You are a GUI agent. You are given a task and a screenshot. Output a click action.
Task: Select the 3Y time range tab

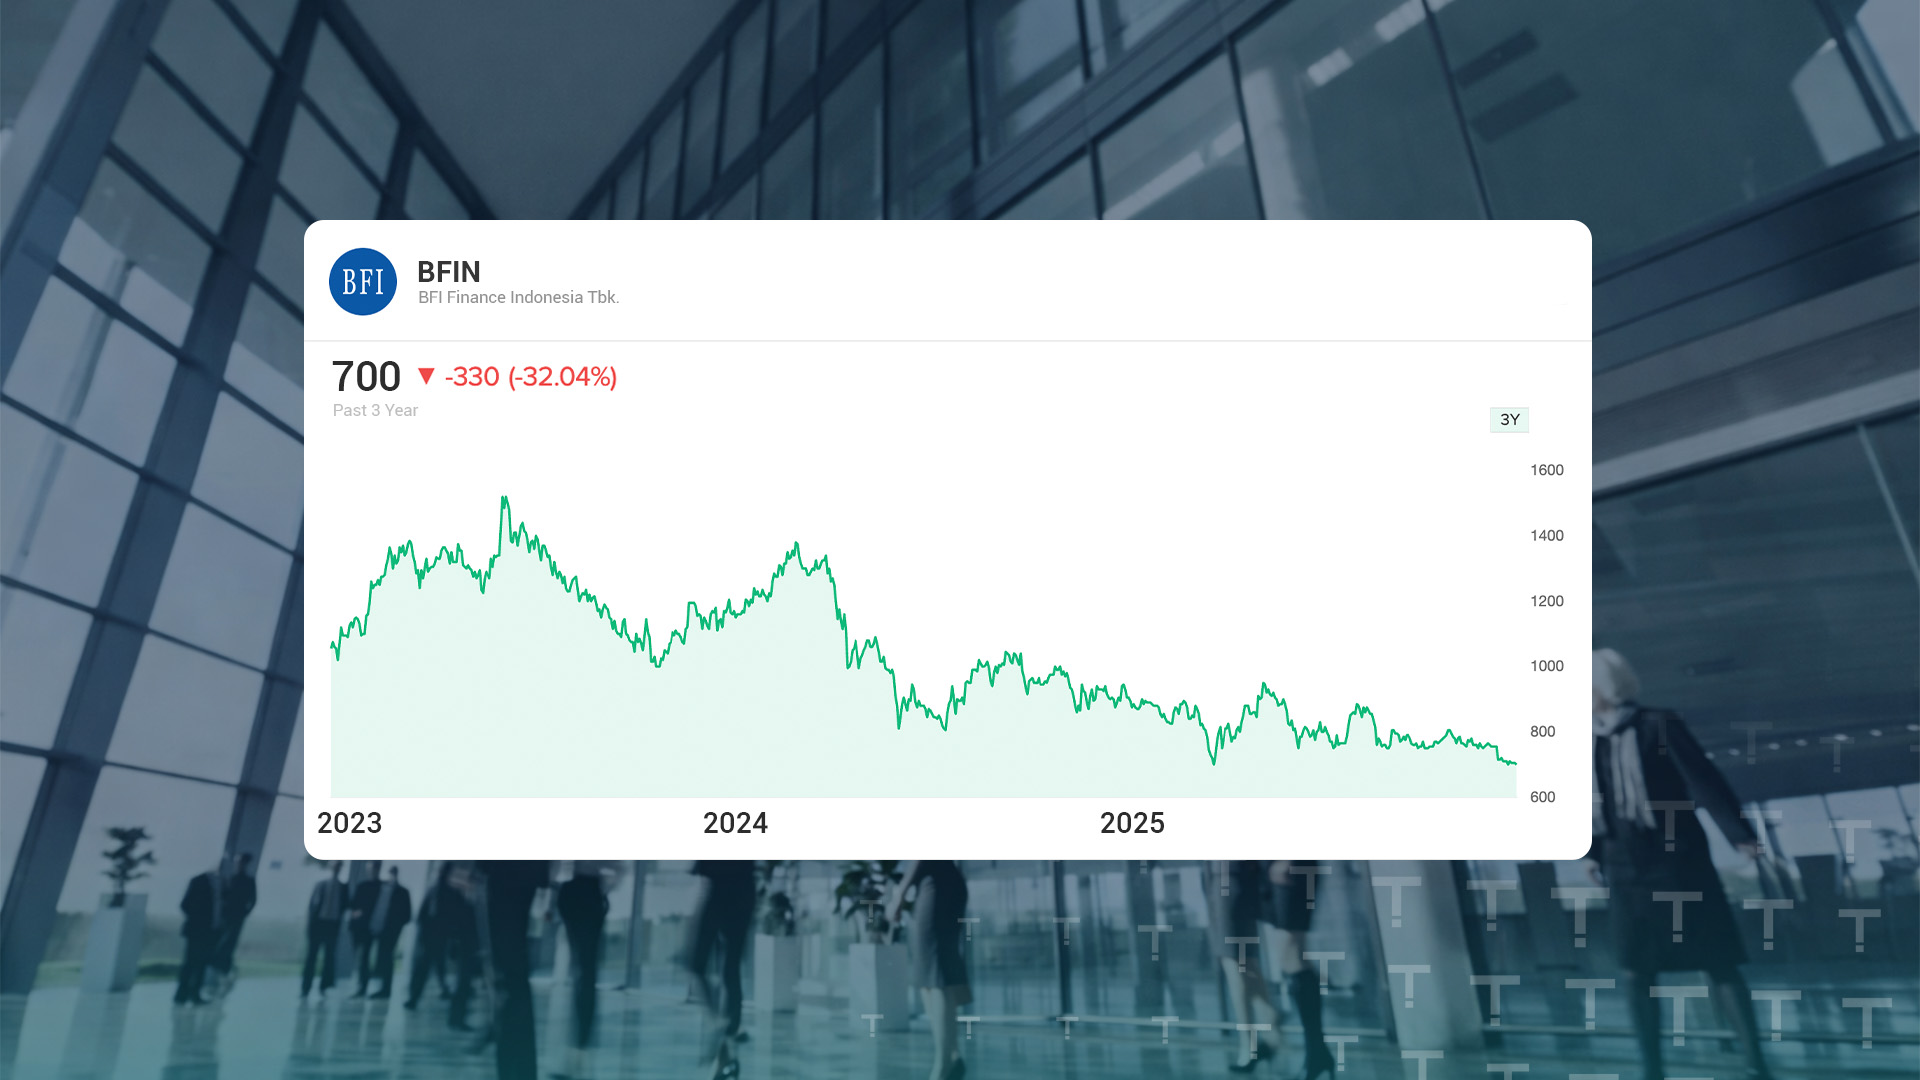pos(1509,420)
